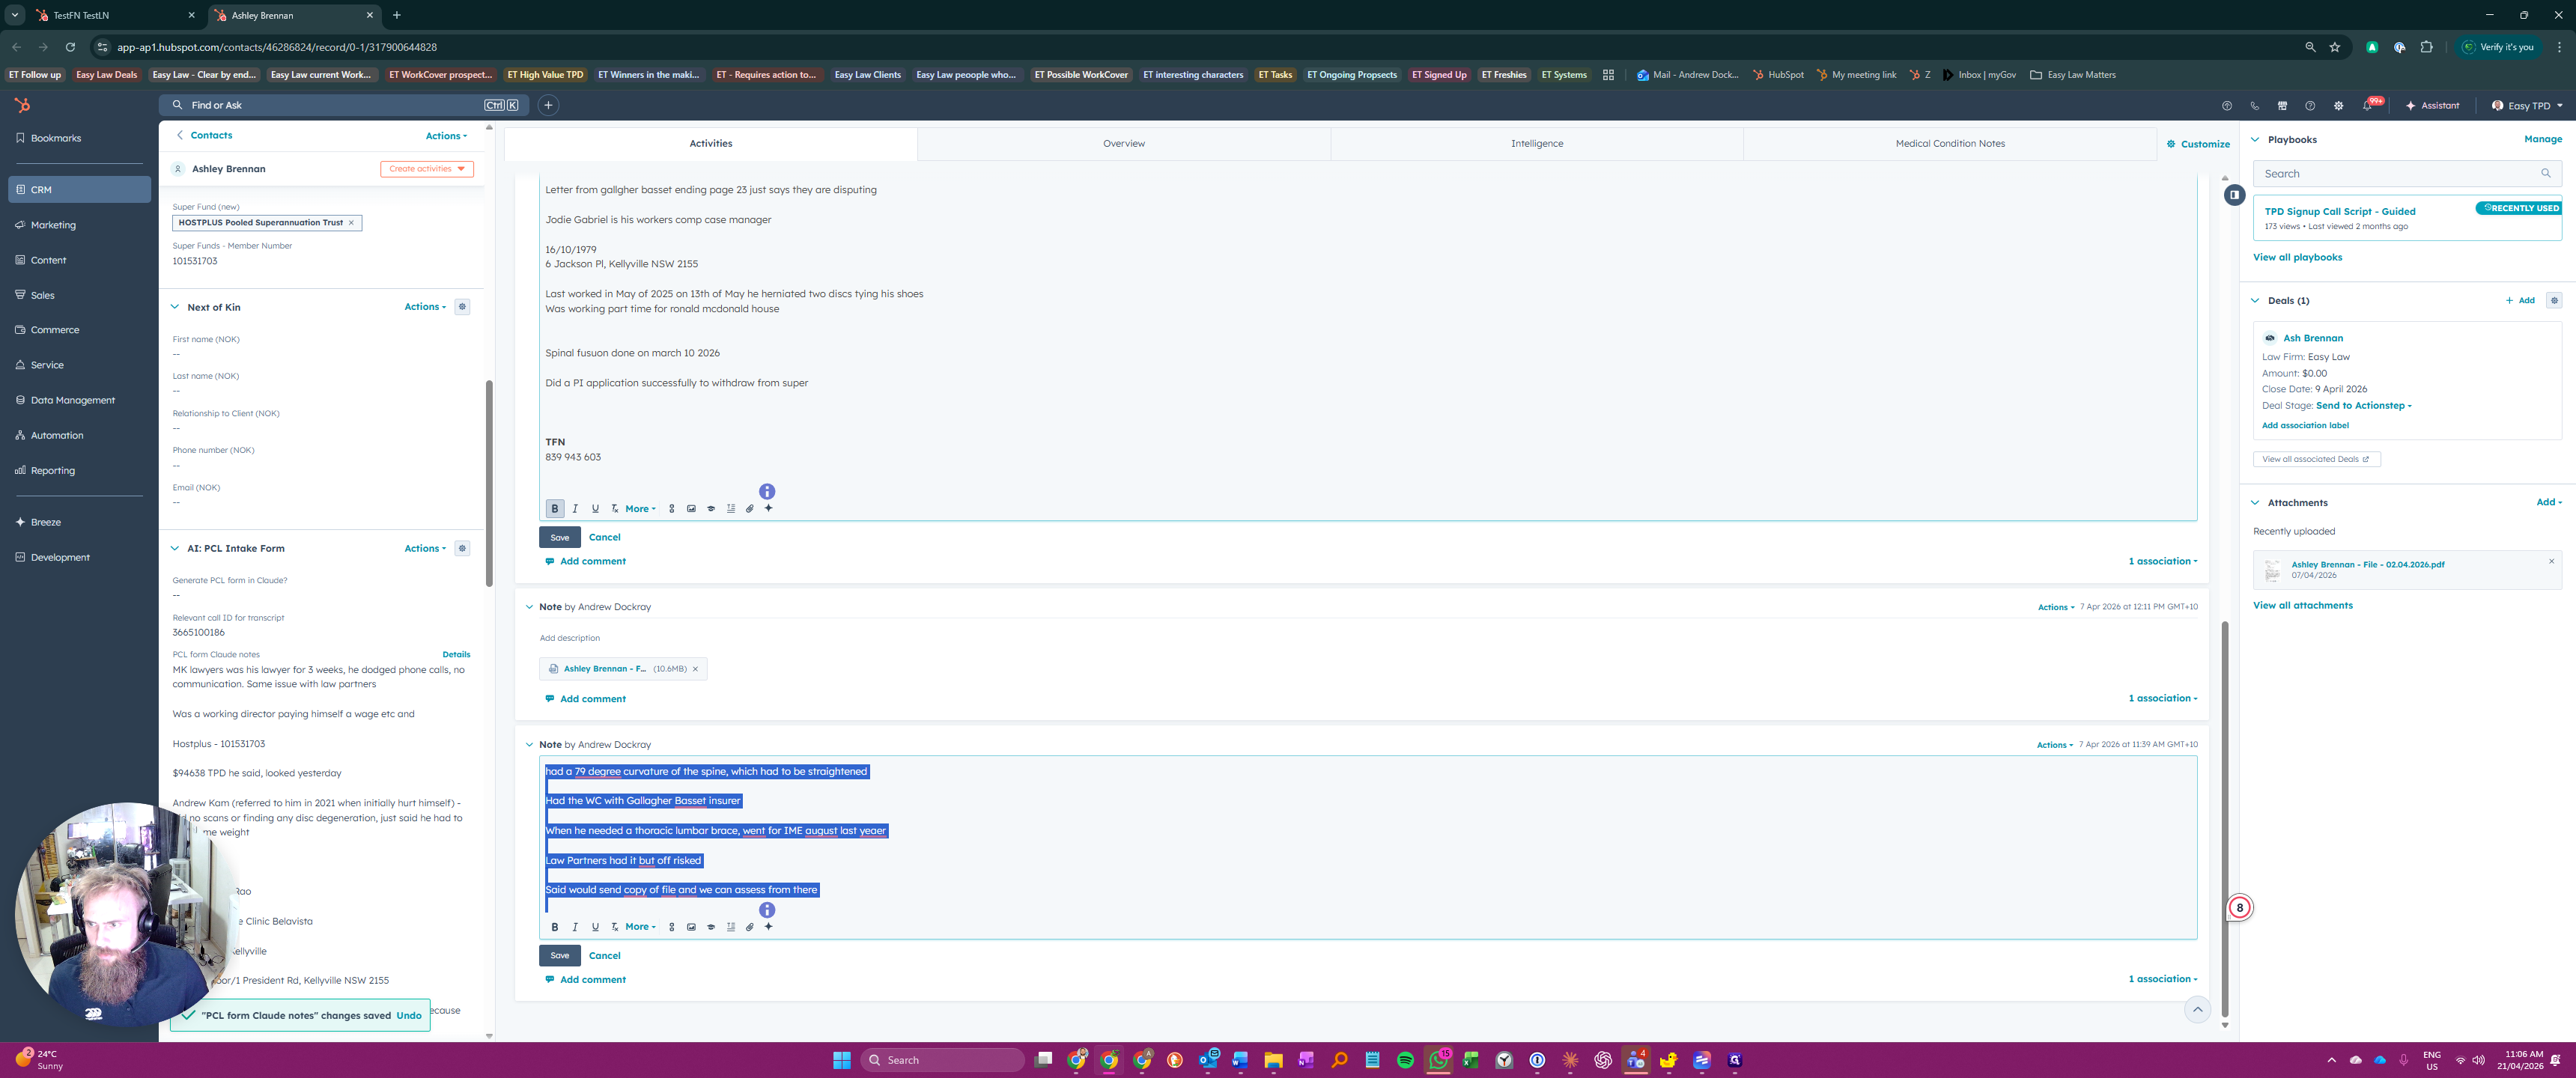Viewport: 2576px width, 1078px height.
Task: Insert a link using the editor link icon
Action: pos(671,927)
